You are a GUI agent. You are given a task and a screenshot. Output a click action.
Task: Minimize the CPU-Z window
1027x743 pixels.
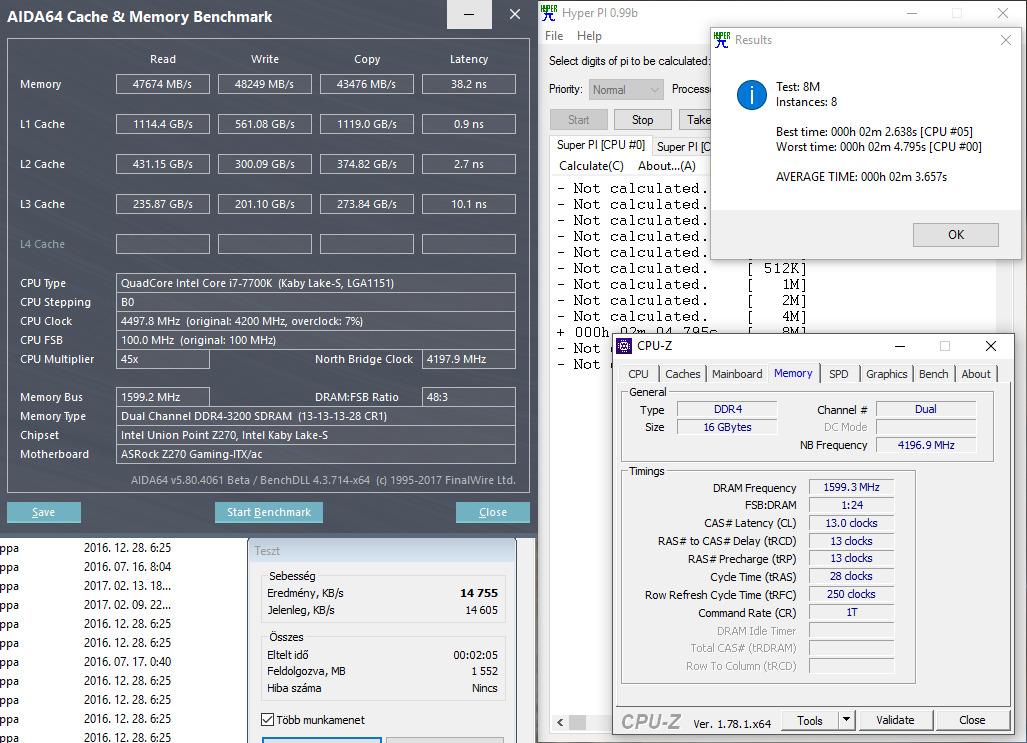click(x=900, y=346)
